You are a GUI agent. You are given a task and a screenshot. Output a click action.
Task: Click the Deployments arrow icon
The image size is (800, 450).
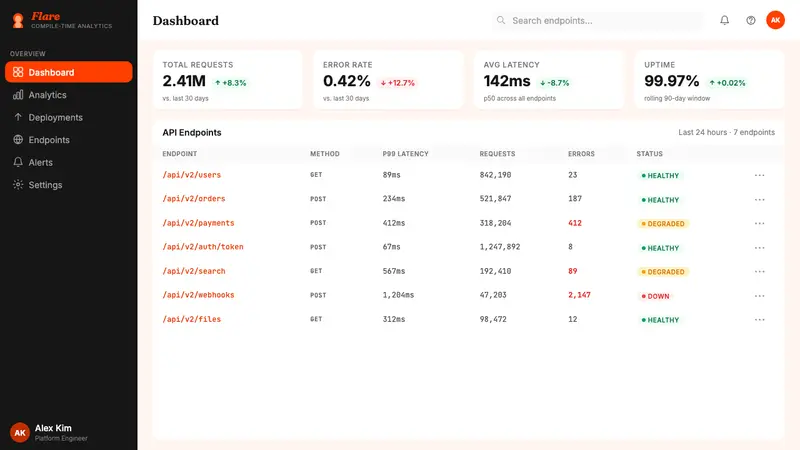pyautogui.click(x=18, y=117)
